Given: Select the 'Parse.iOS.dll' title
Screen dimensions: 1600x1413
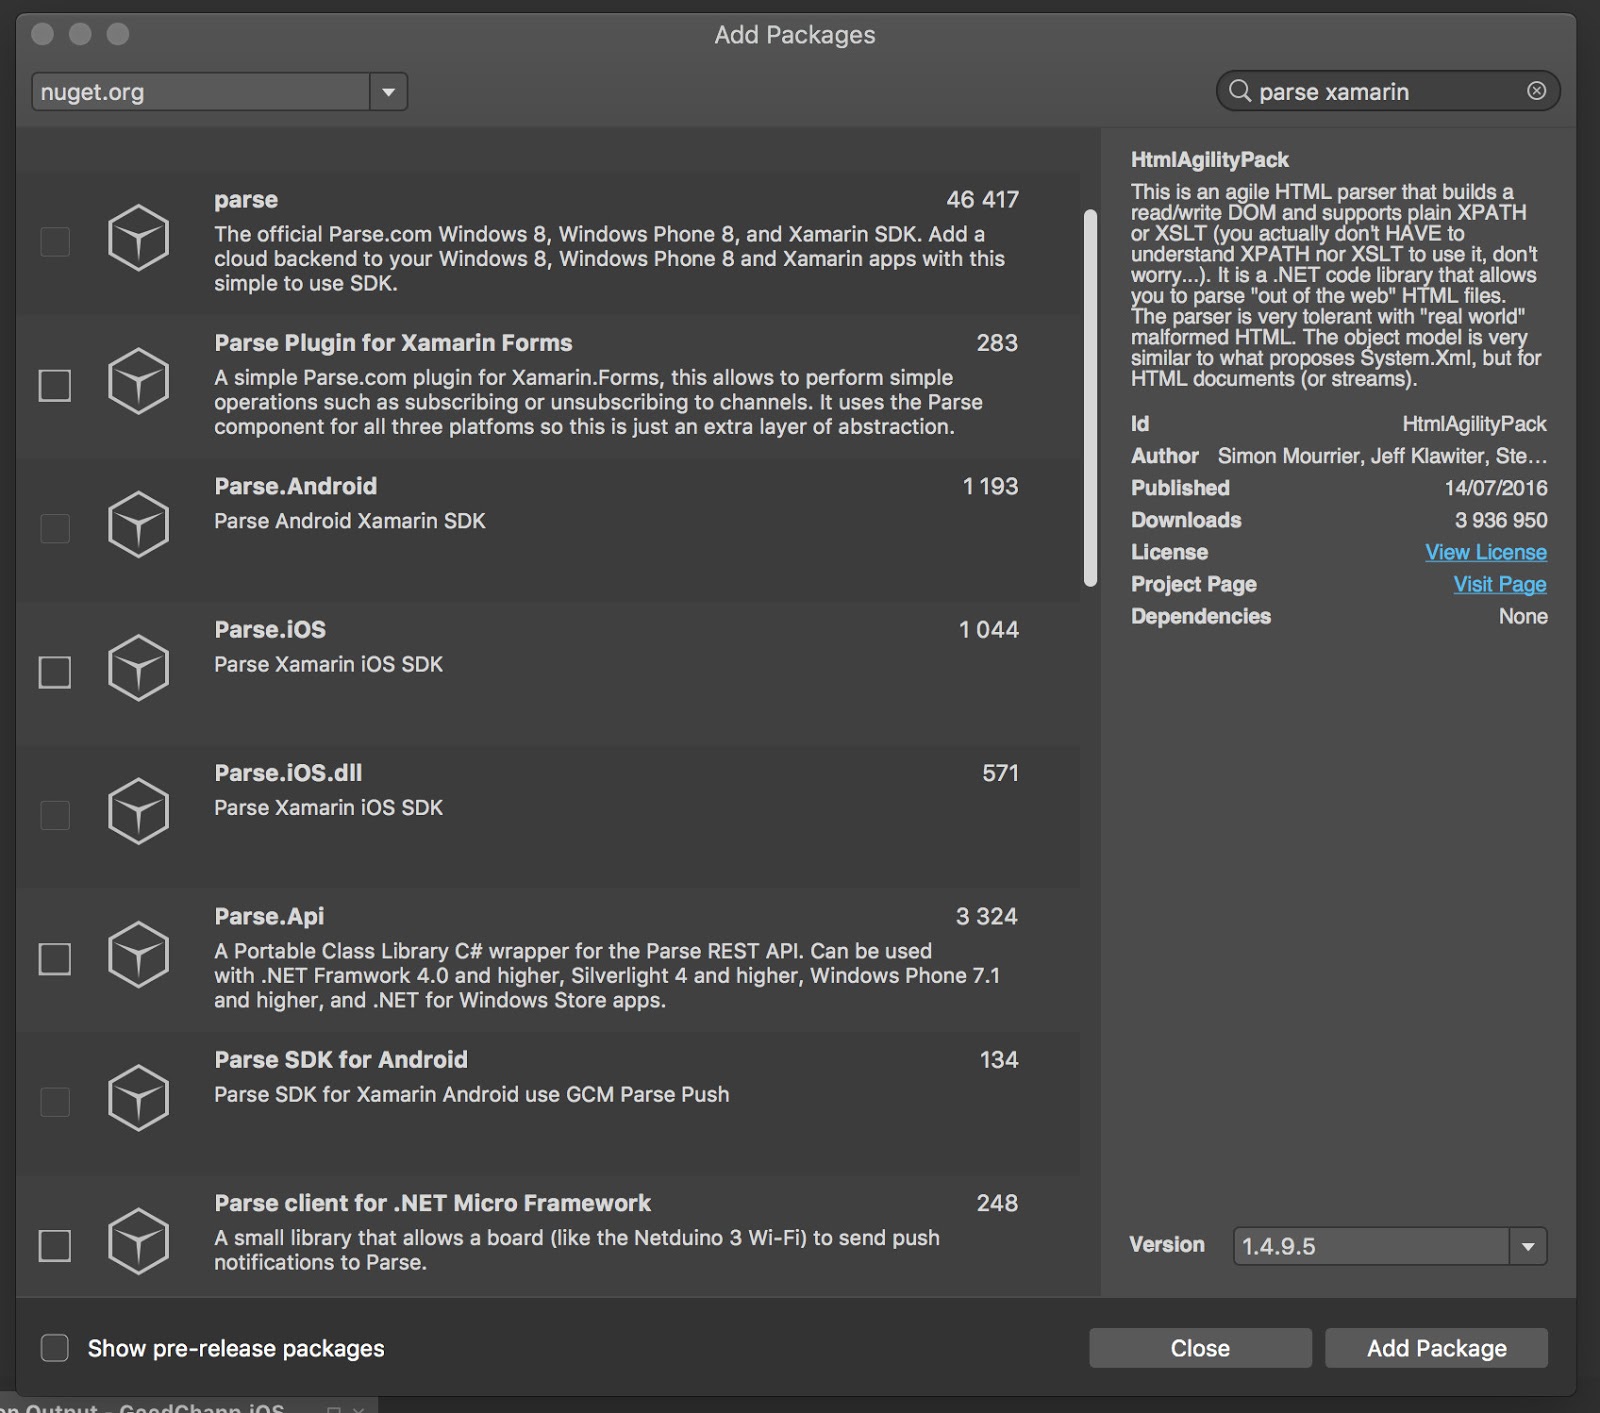Looking at the screenshot, I should pyautogui.click(x=288, y=773).
